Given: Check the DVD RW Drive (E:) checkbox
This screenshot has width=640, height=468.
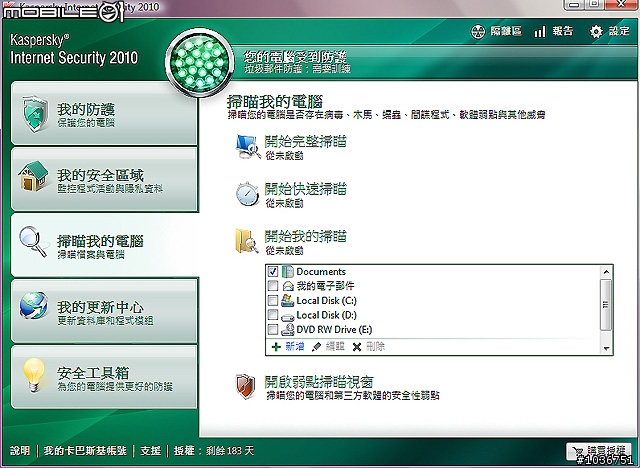Looking at the screenshot, I should (273, 329).
